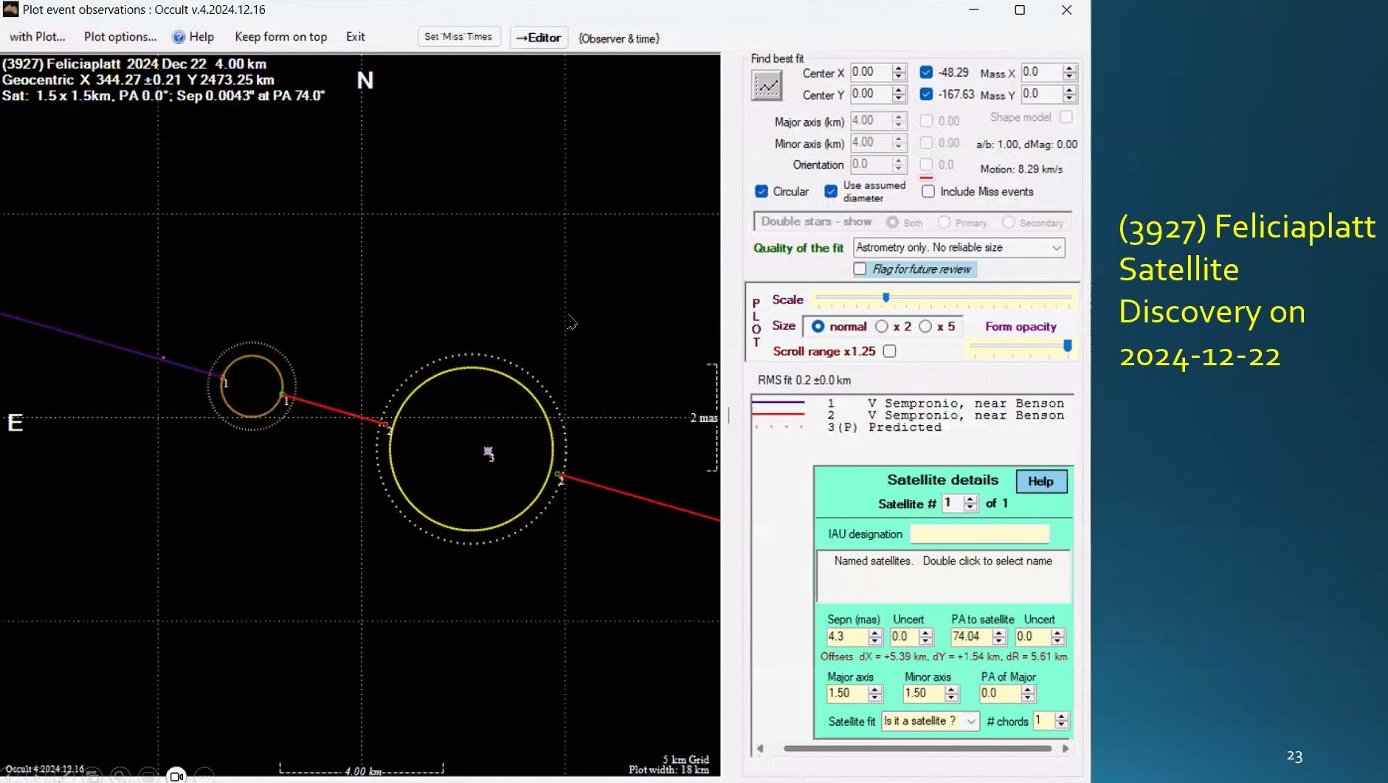The image size is (1388, 783).
Task: Click the →Editor button
Action: pos(539,38)
